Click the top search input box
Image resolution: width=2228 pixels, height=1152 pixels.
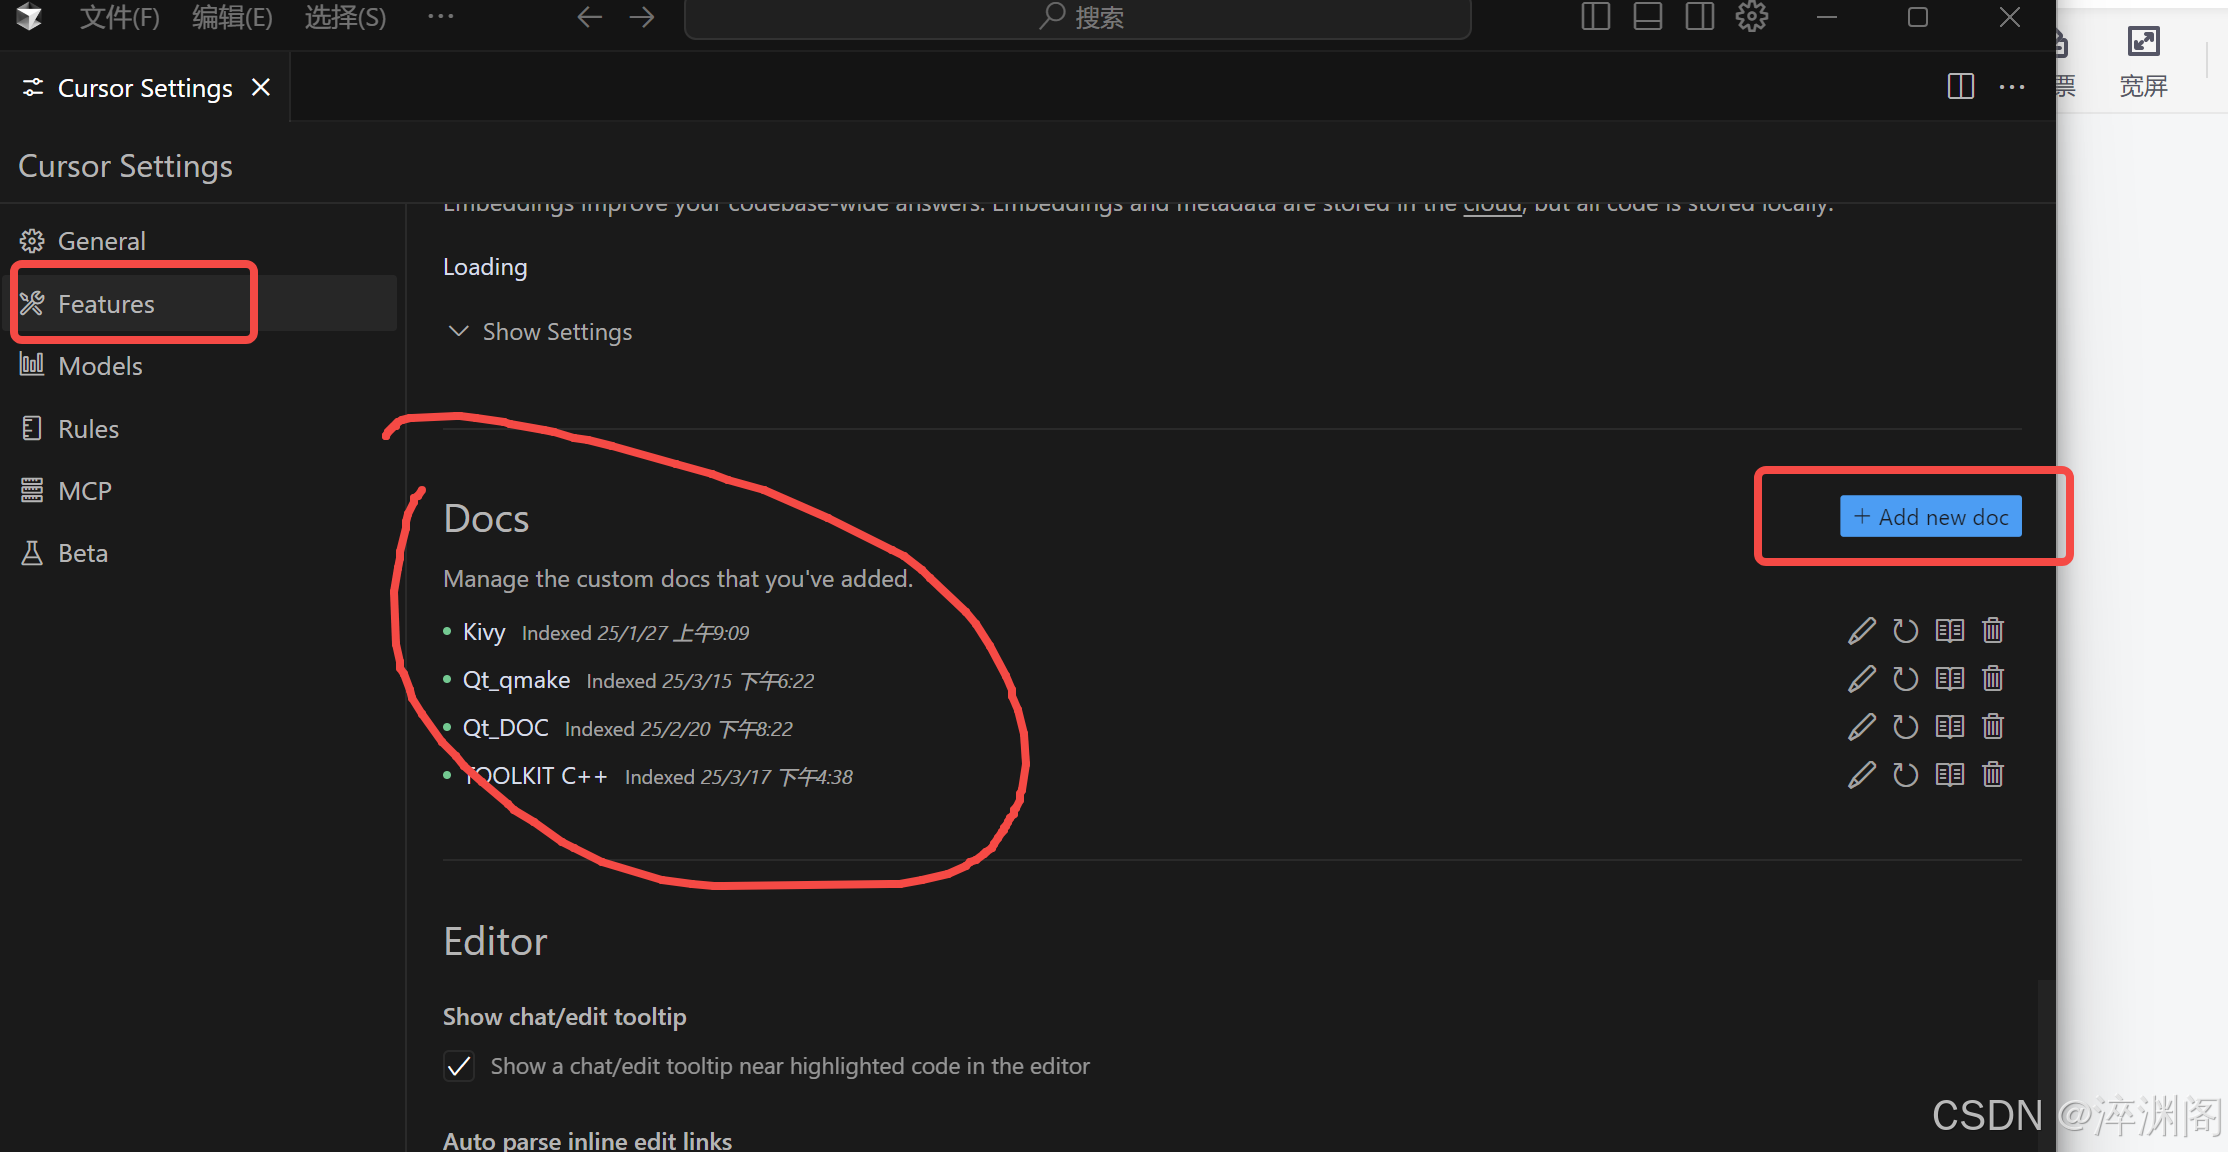(x=1077, y=17)
